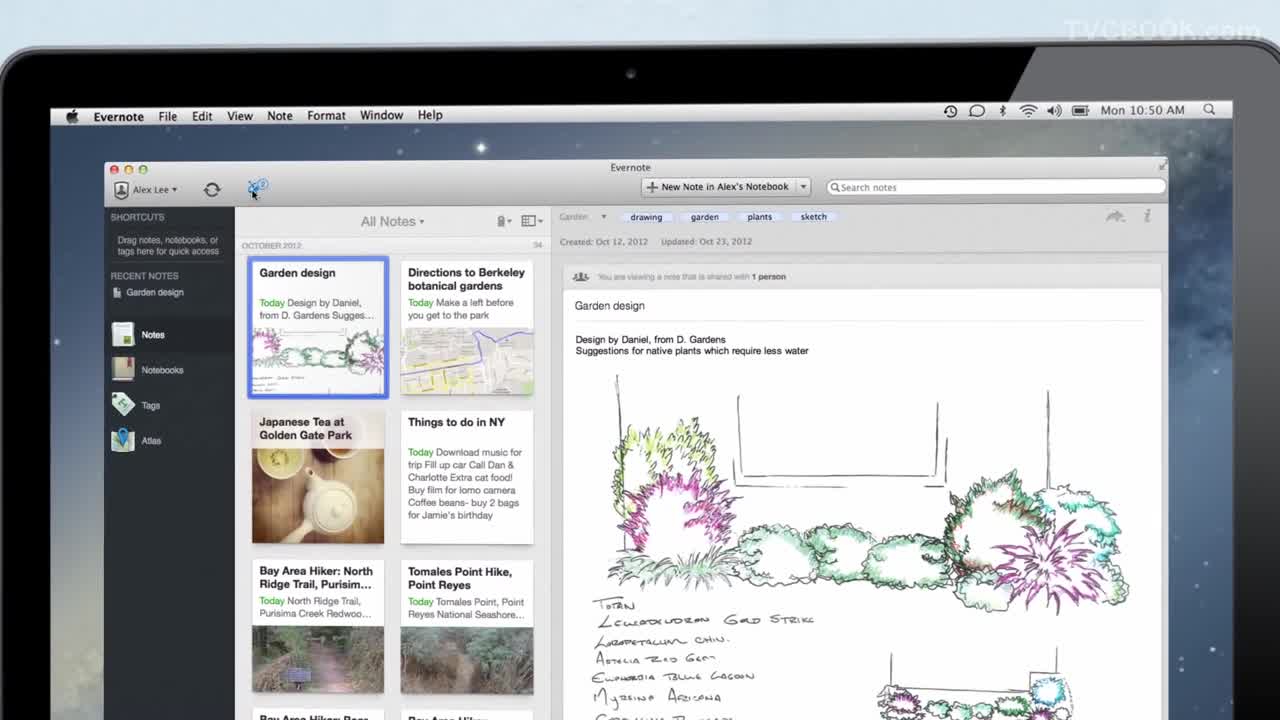Image resolution: width=1280 pixels, height=720 pixels.
Task: Open the All Notes dropdown
Action: click(392, 221)
